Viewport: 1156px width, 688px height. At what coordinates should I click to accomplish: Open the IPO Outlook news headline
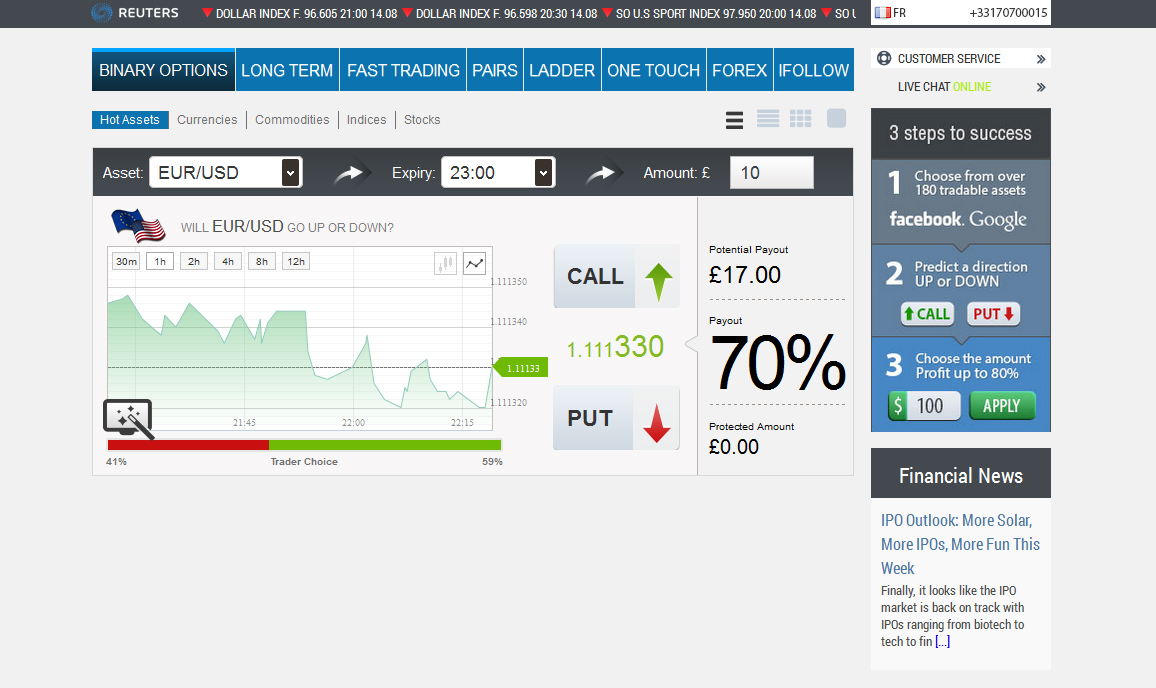click(x=960, y=544)
